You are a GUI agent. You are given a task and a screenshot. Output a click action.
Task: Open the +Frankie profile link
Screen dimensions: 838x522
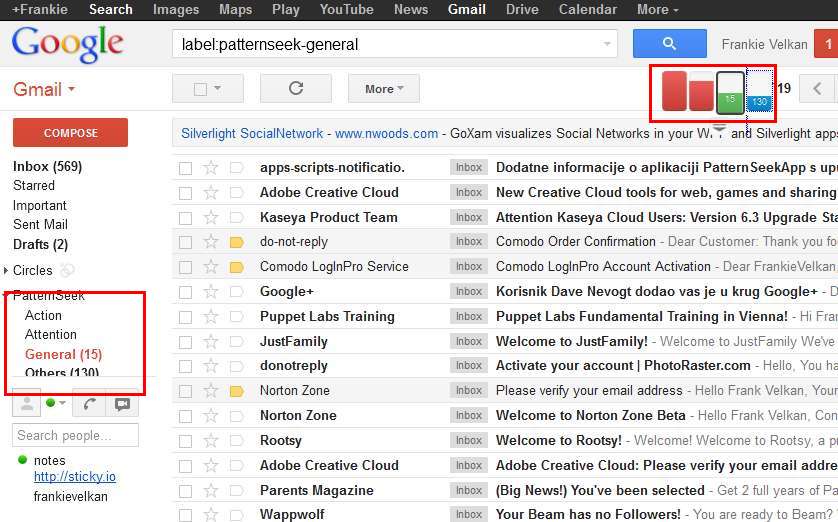[40, 10]
